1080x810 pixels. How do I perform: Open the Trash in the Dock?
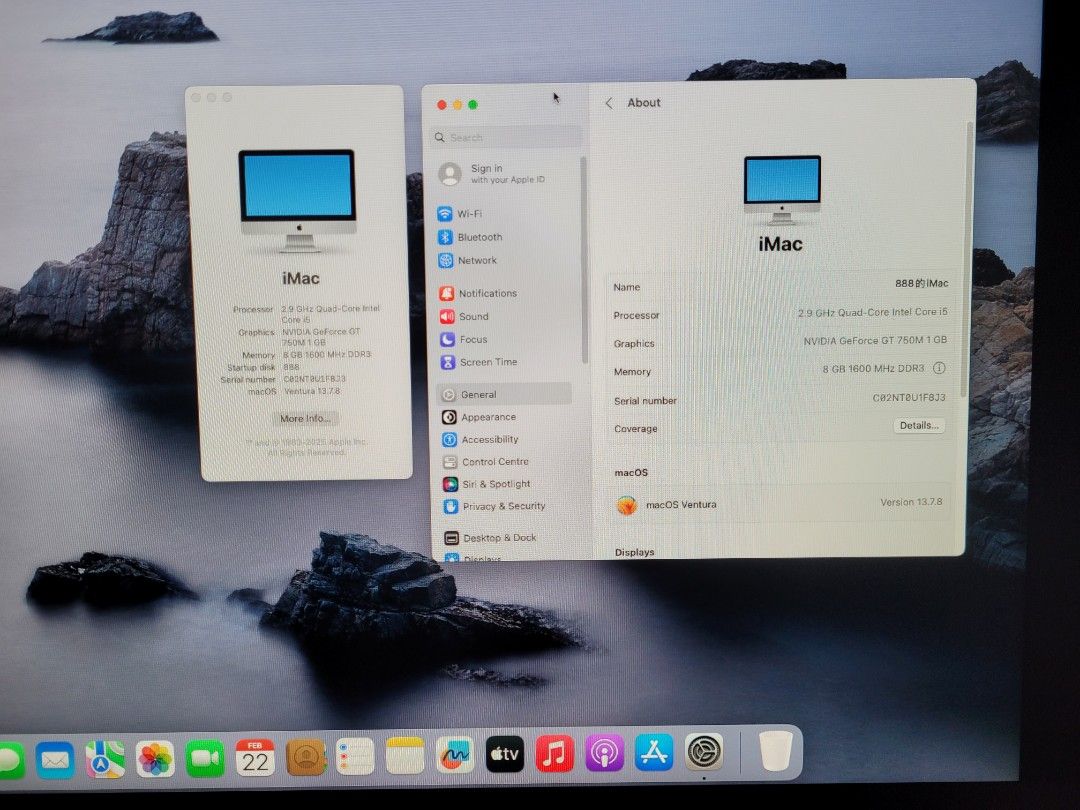tap(776, 751)
